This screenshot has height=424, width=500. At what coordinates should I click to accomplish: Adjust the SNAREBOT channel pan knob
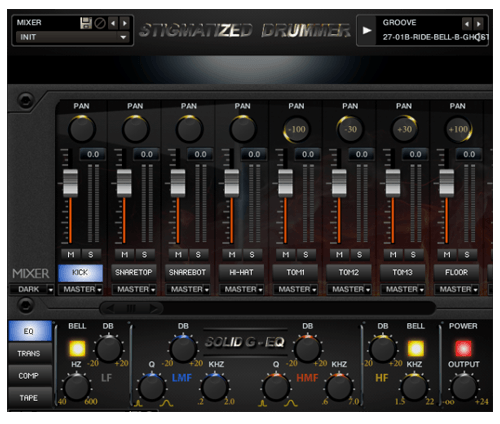click(189, 129)
